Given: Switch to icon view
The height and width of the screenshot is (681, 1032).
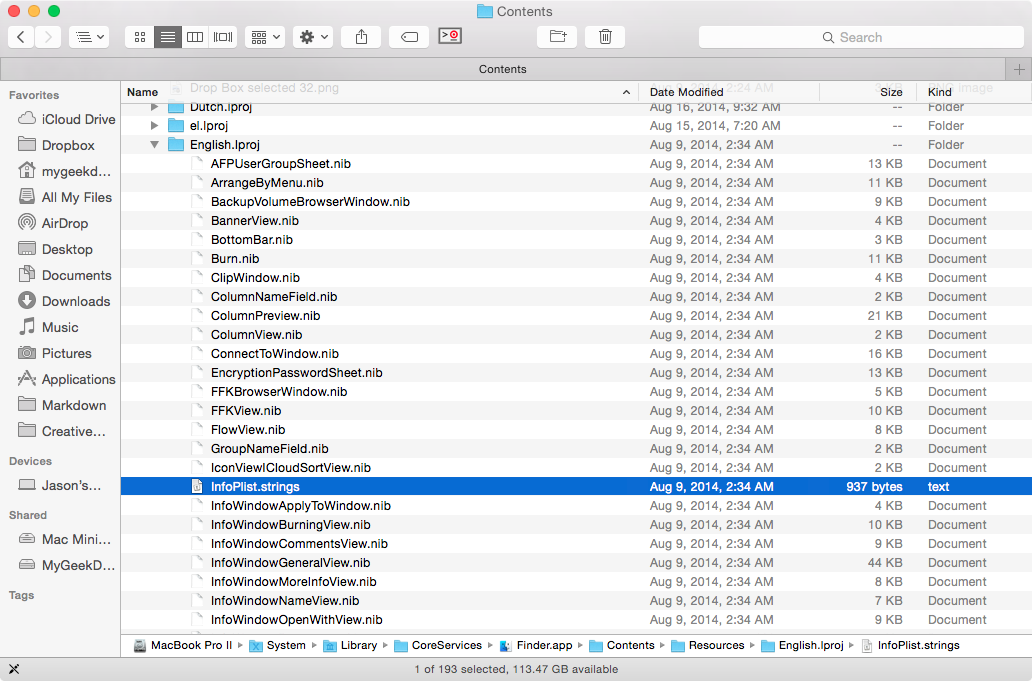Looking at the screenshot, I should coord(140,37).
